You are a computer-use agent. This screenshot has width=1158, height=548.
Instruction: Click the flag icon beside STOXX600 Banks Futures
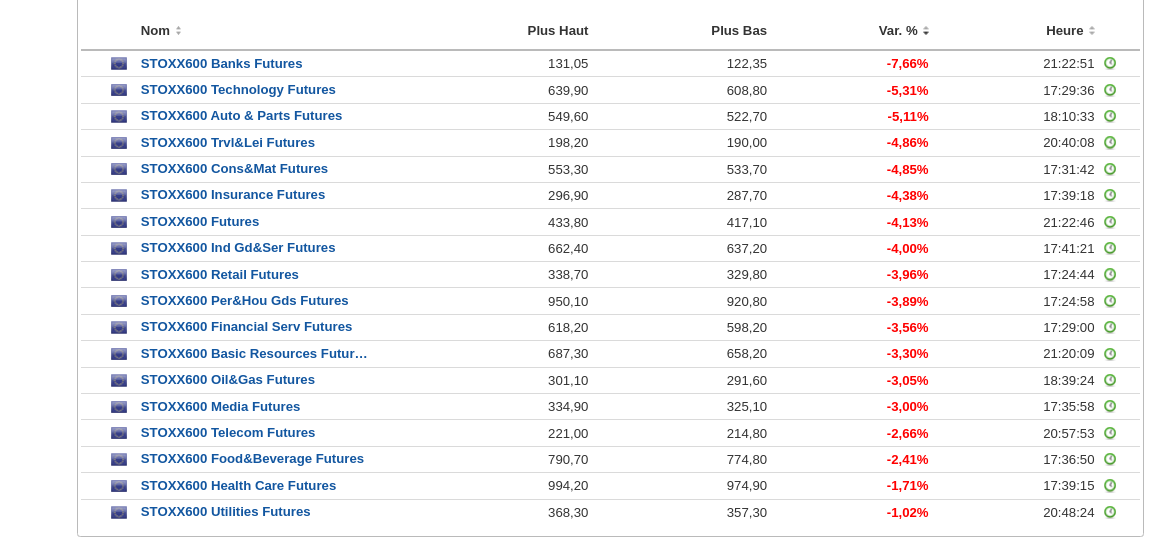[x=119, y=64]
